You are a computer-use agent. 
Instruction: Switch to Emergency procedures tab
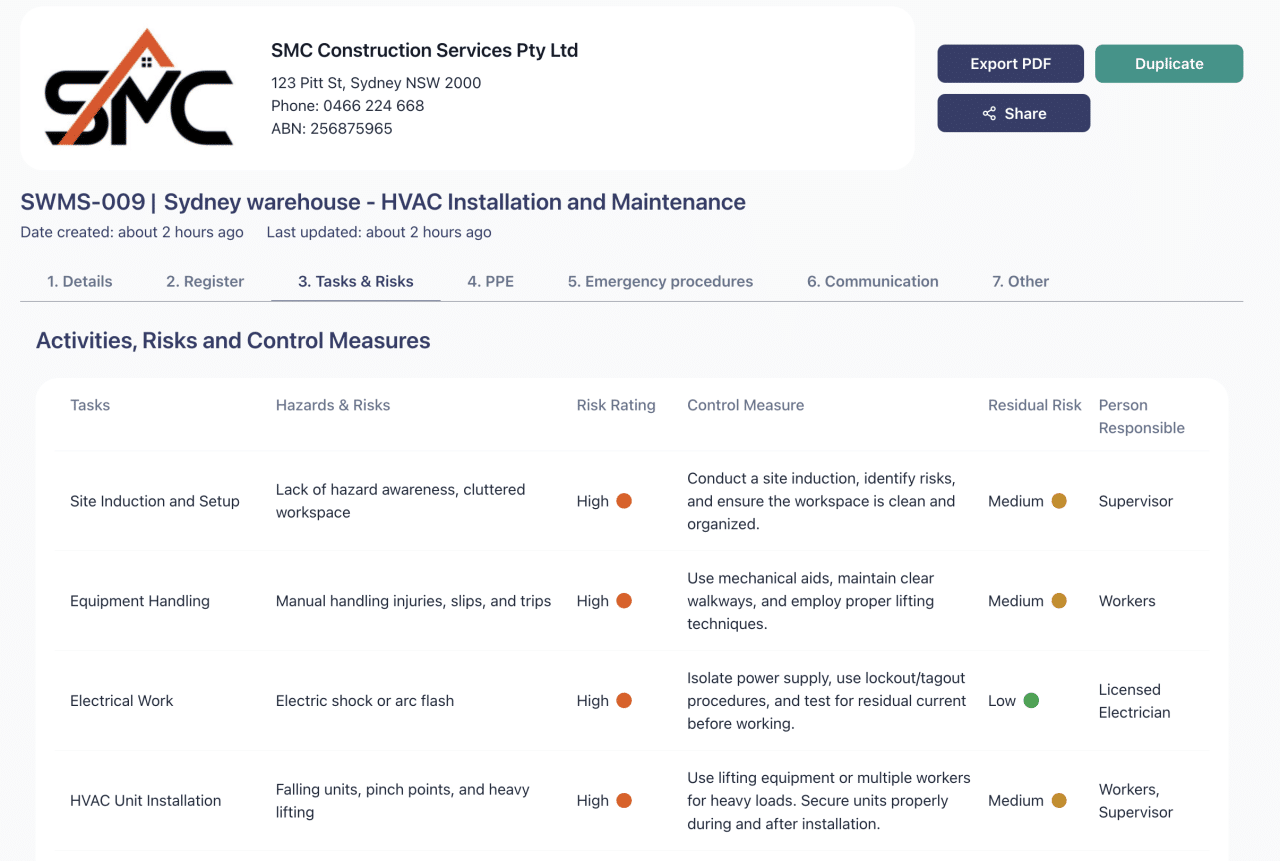pos(660,281)
